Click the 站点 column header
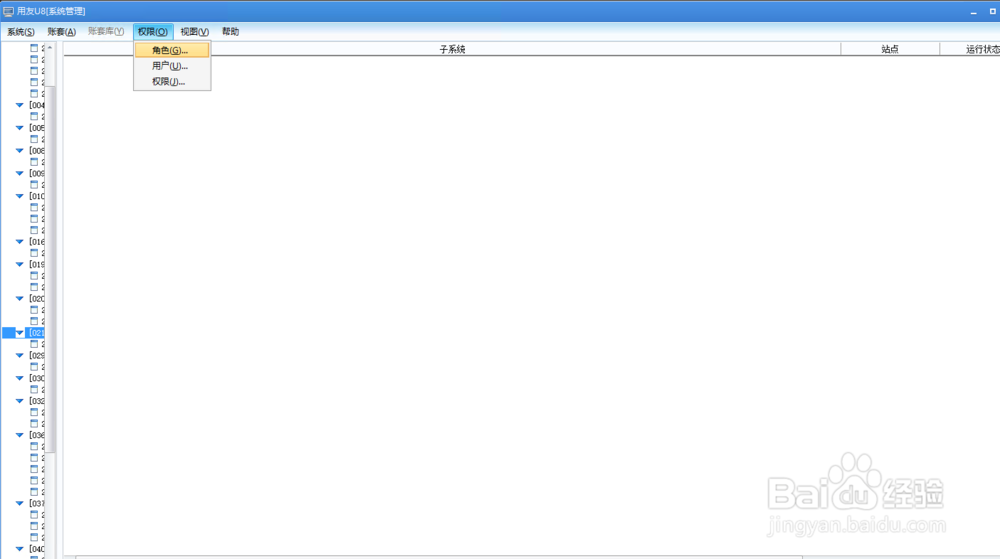 click(890, 49)
